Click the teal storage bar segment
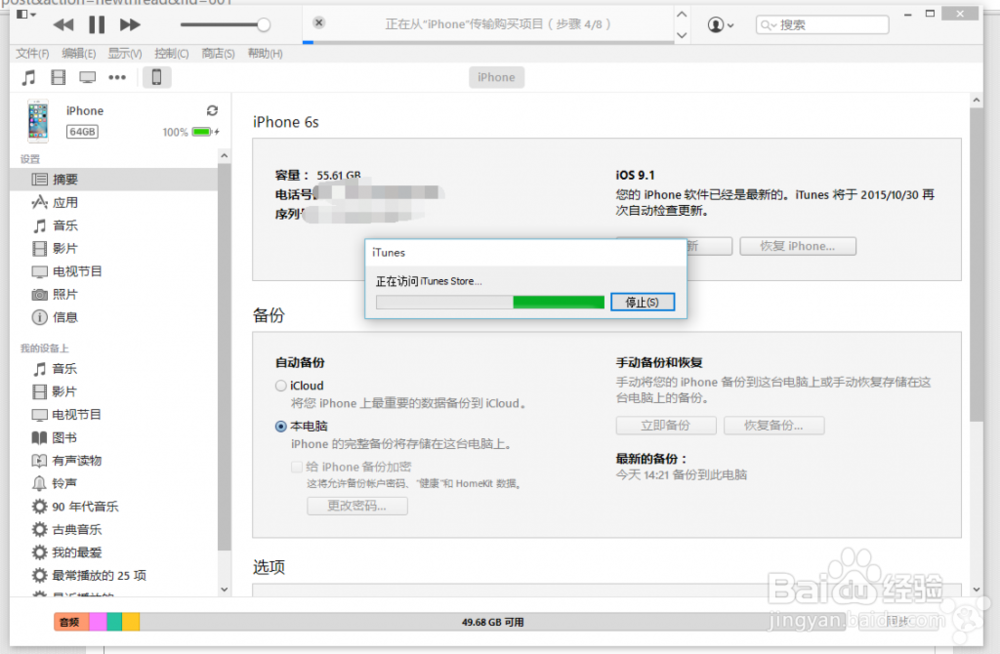This screenshot has width=1000, height=654. pos(114,622)
